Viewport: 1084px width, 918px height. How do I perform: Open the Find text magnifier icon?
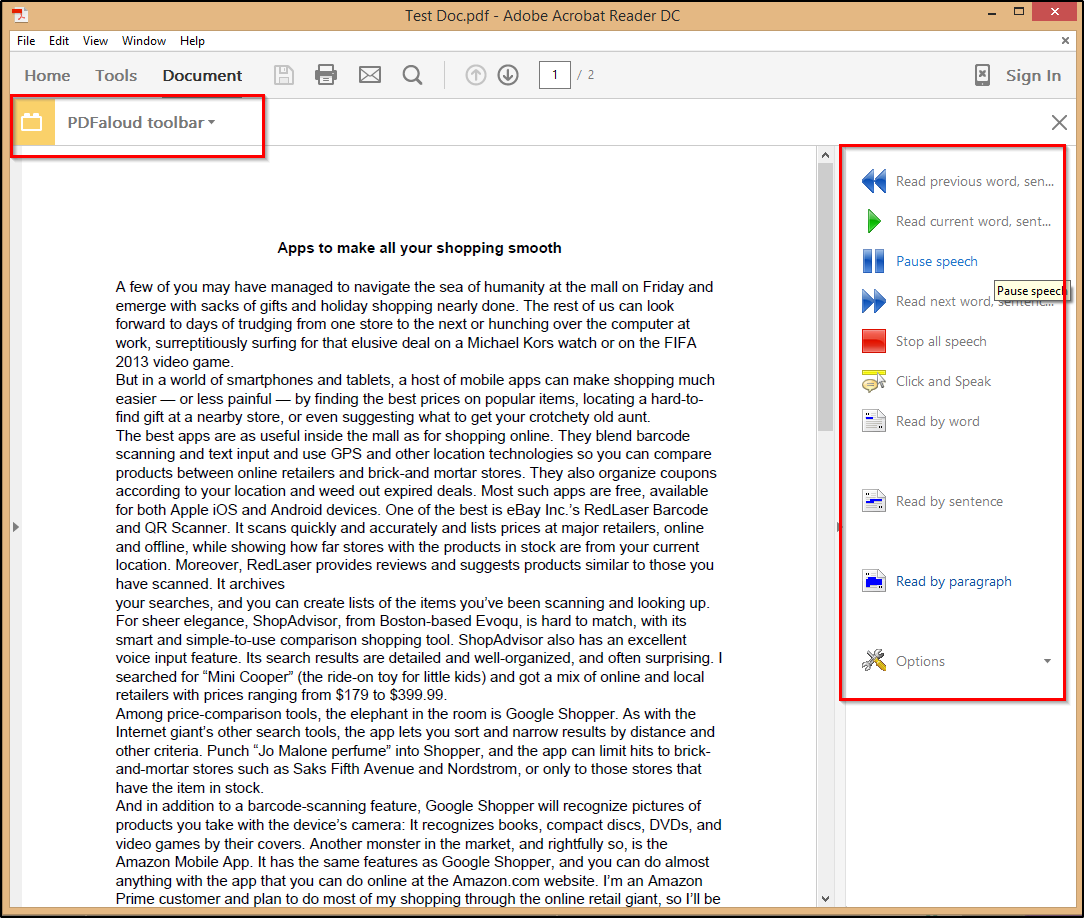pyautogui.click(x=413, y=75)
